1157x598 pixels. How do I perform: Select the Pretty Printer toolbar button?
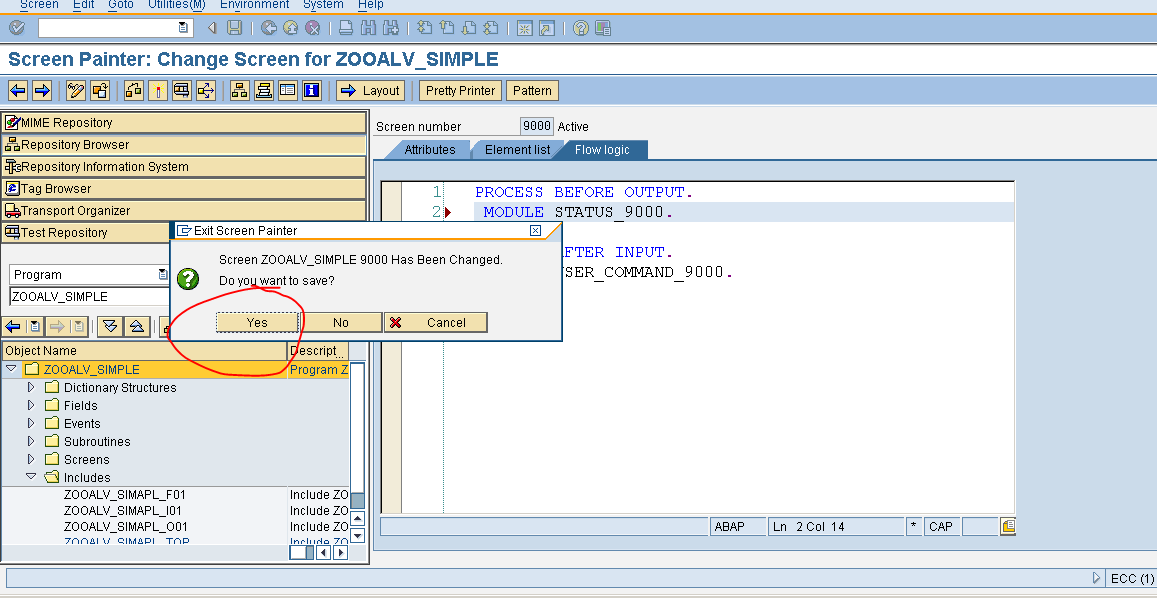click(459, 90)
